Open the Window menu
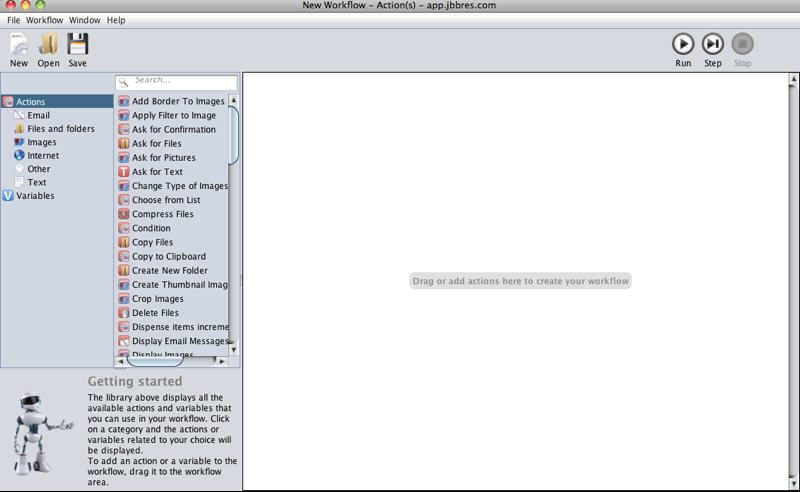 85,20
